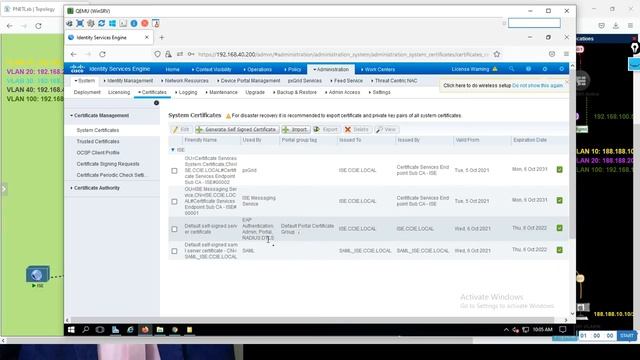640x360 pixels.
Task: Click the QEMU toolbar fullscreen icon
Action: pos(80,23)
